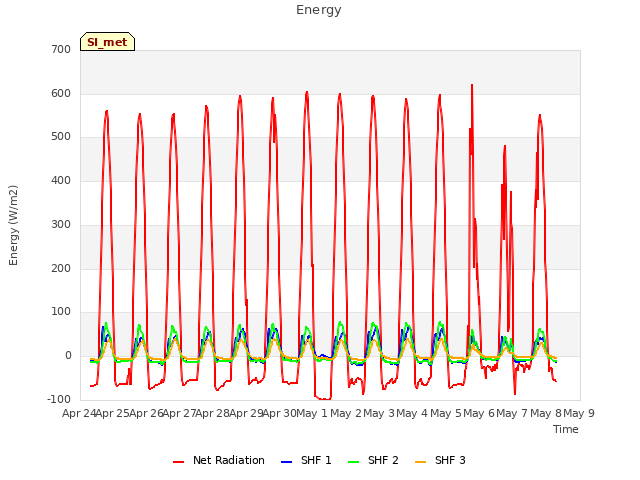This screenshot has height=480, width=640.
Task: Click the 600 y-axis tick label
Action: tap(61, 93)
